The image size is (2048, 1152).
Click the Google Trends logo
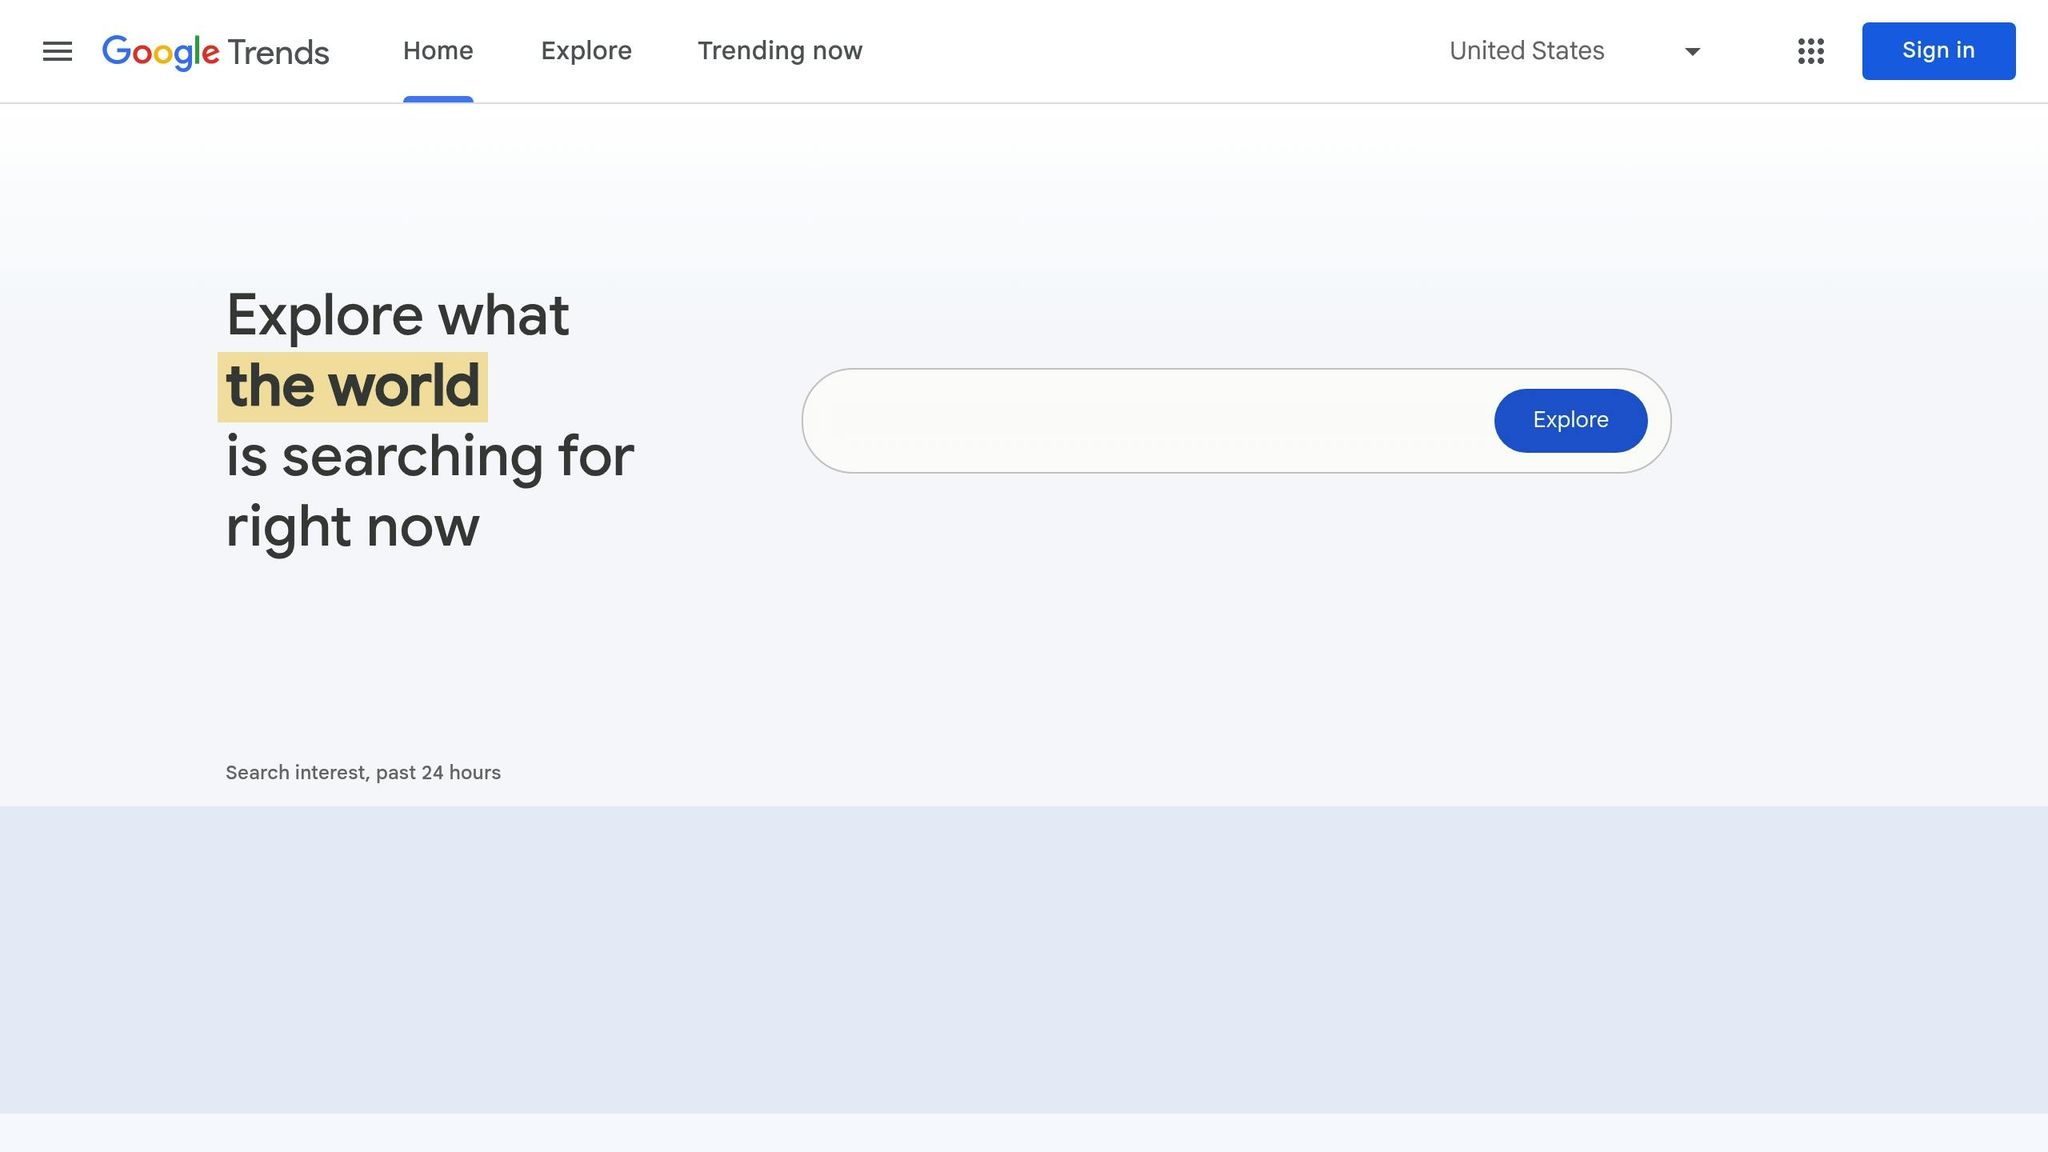click(x=215, y=51)
